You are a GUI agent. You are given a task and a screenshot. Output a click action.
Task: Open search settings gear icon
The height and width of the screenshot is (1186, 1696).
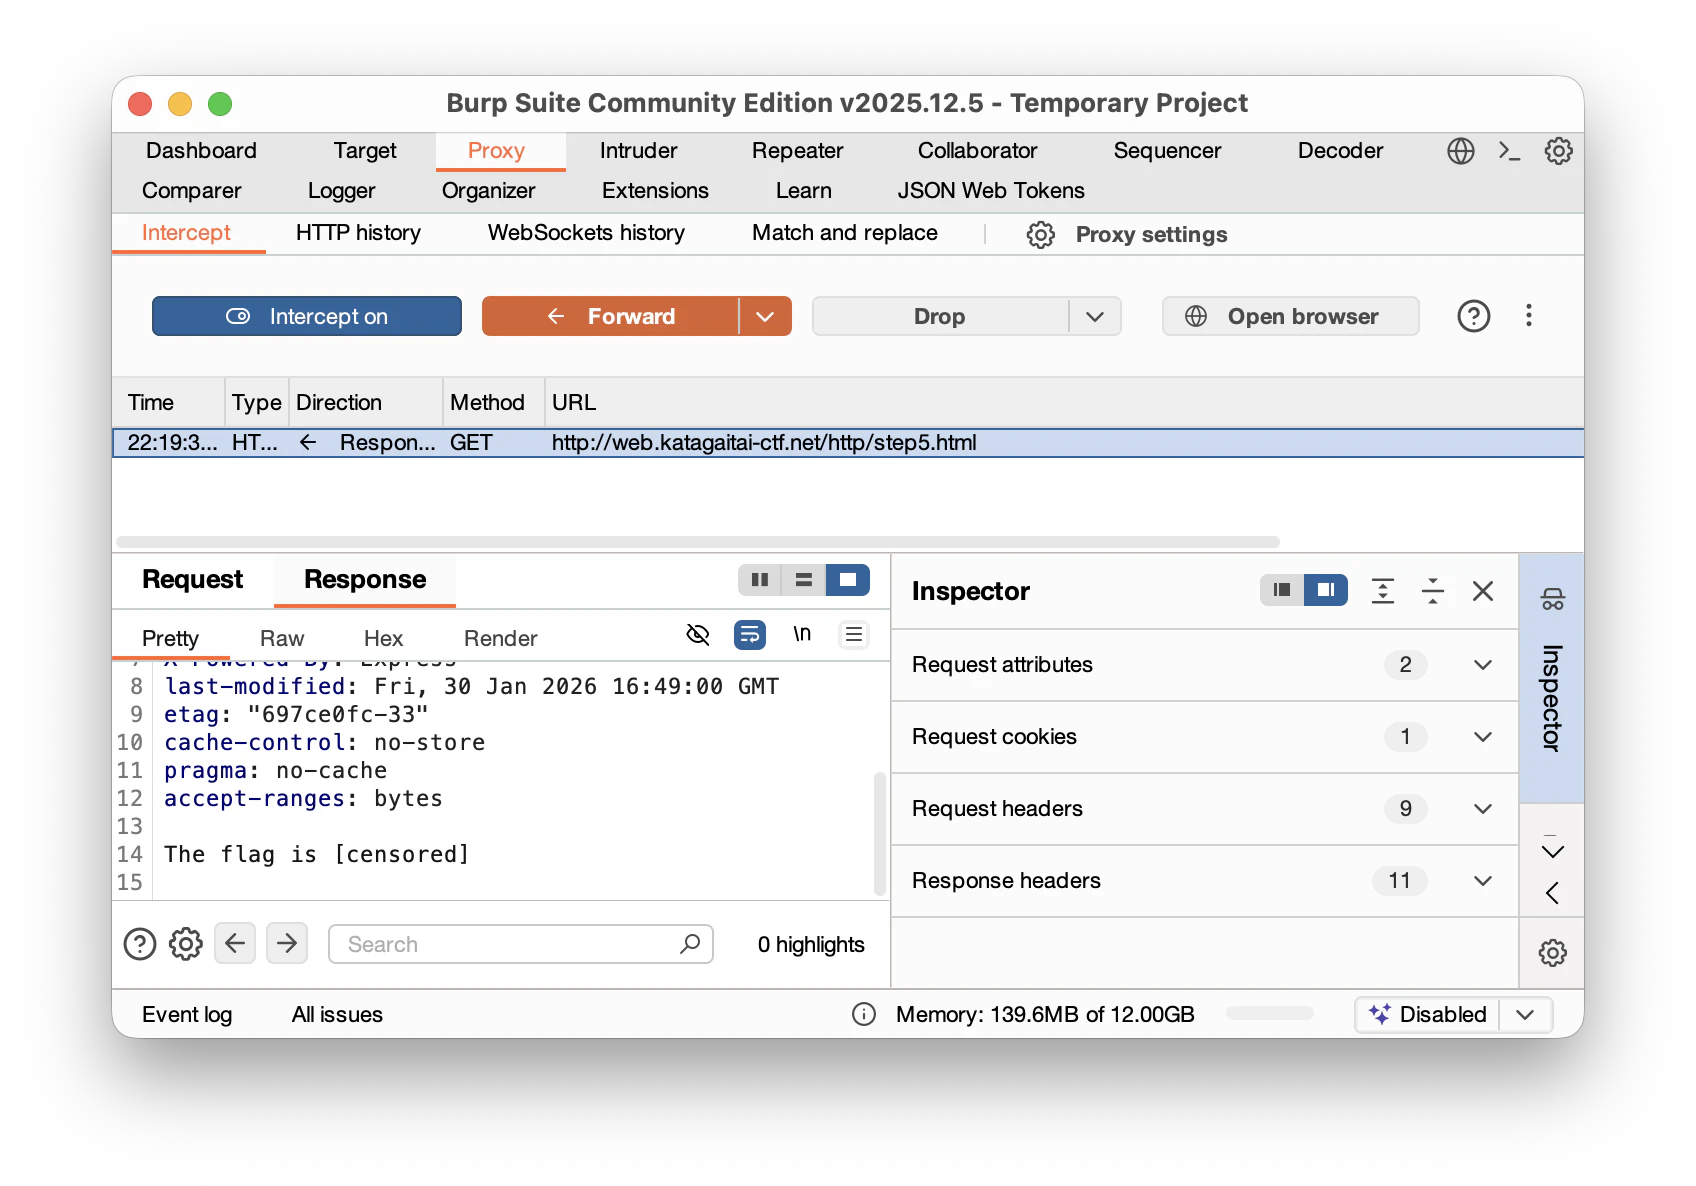186,944
